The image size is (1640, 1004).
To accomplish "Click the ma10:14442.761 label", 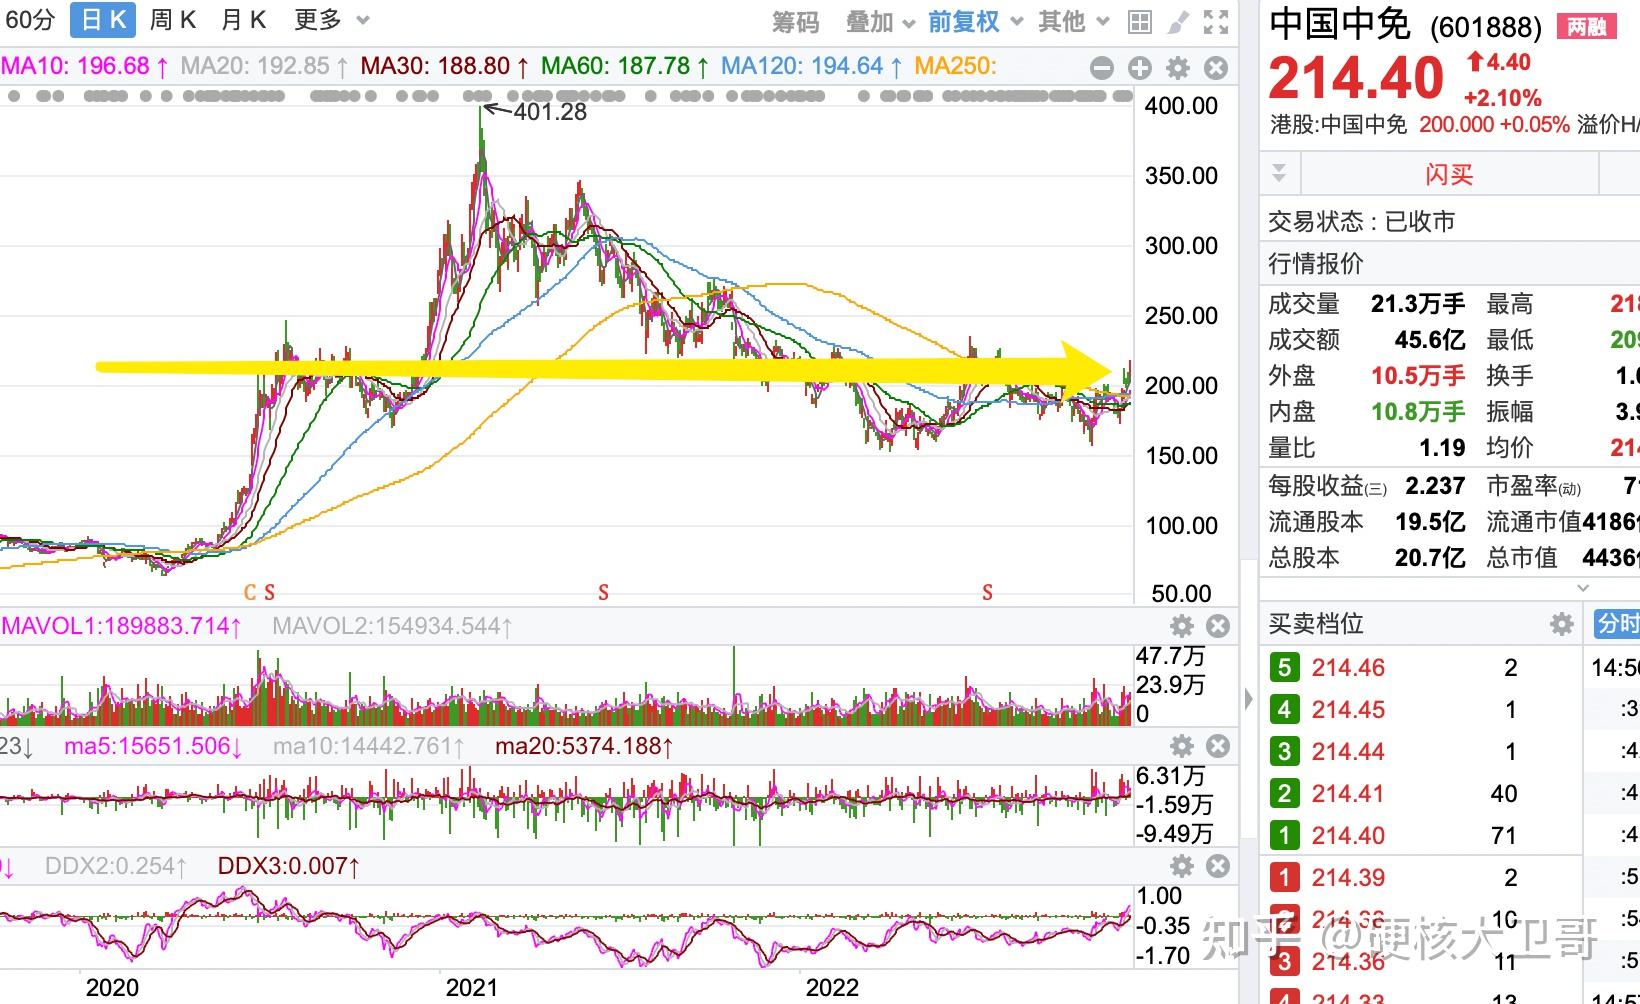I will point(369,747).
